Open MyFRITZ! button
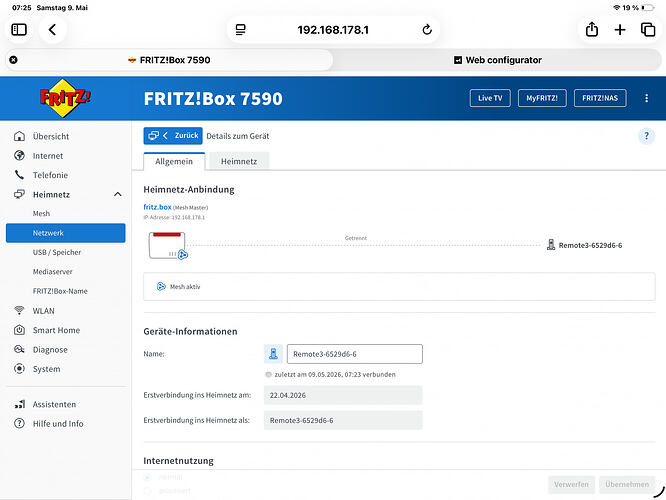The width and height of the screenshot is (666, 500). [542, 98]
